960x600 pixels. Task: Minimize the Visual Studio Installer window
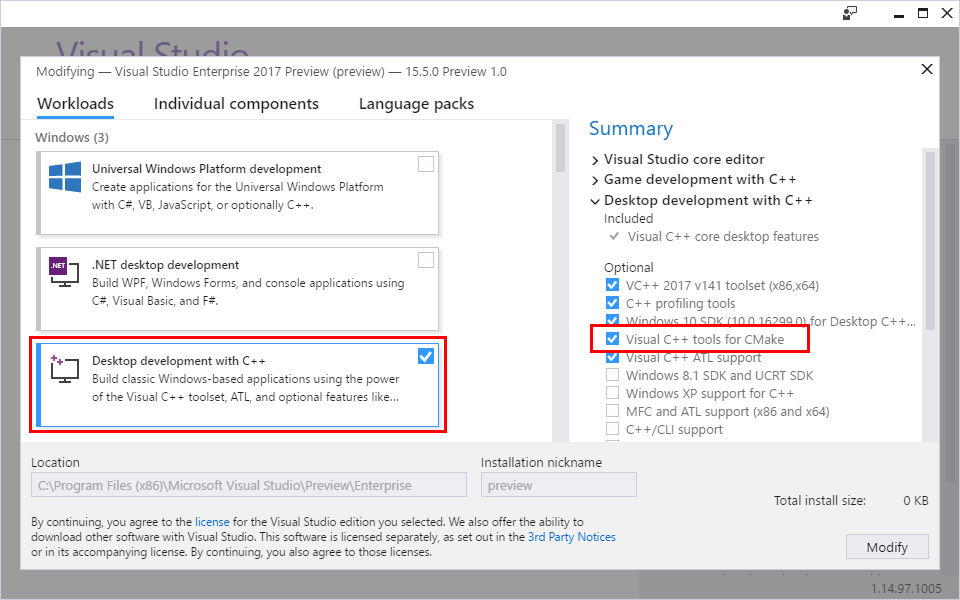click(x=899, y=14)
